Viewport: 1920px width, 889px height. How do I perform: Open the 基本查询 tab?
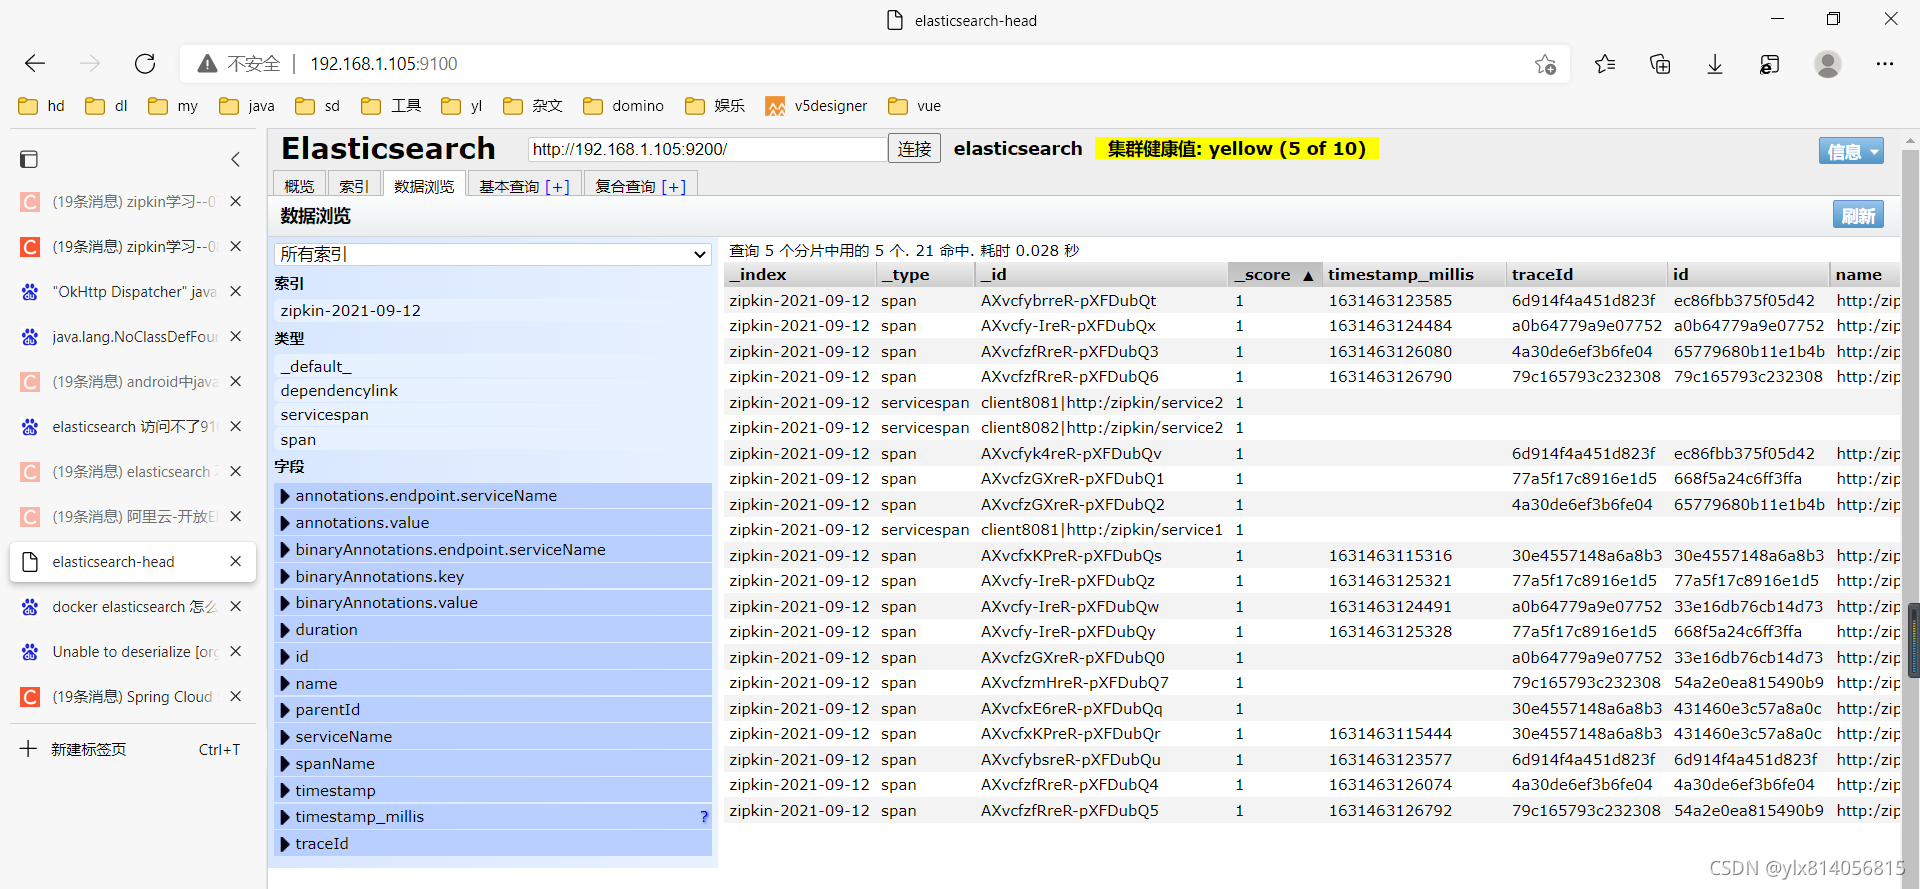(x=524, y=185)
